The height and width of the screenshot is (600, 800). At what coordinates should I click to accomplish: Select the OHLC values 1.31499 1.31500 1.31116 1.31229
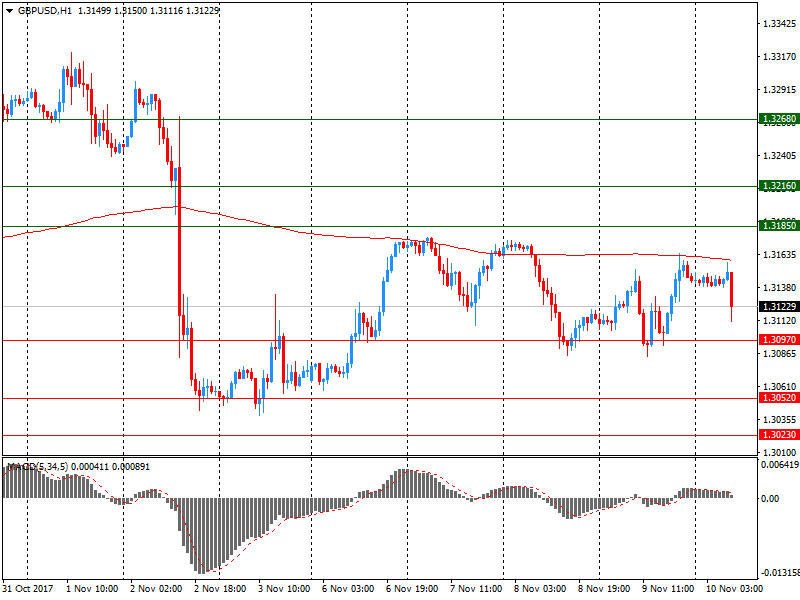pyautogui.click(x=148, y=10)
